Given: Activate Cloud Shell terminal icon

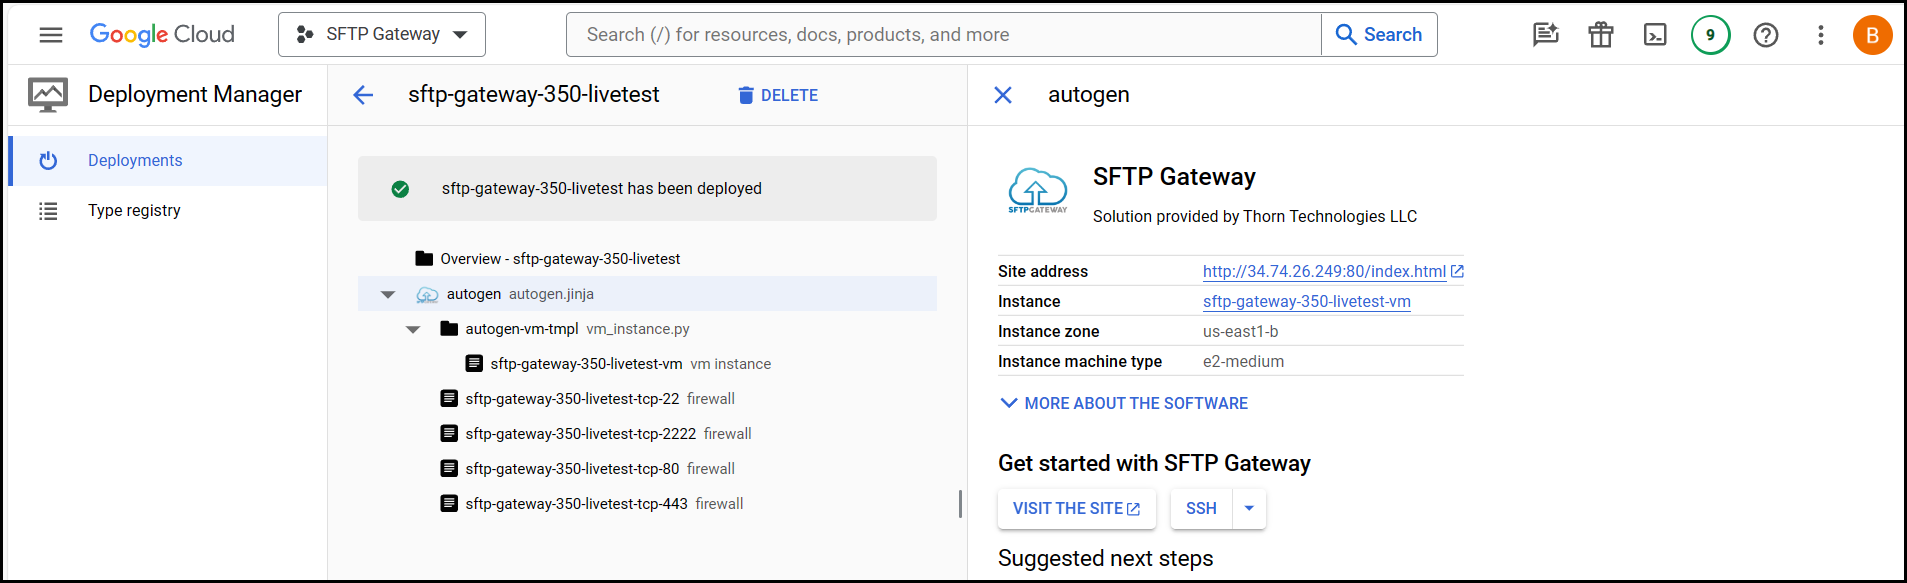Looking at the screenshot, I should [1655, 35].
